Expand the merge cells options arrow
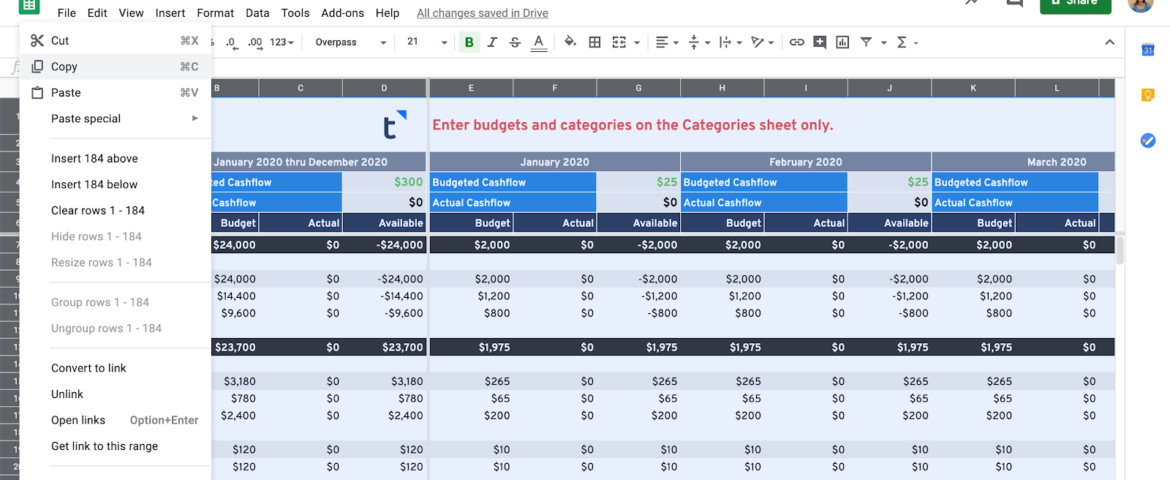Image resolution: width=1170 pixels, height=480 pixels. point(636,43)
